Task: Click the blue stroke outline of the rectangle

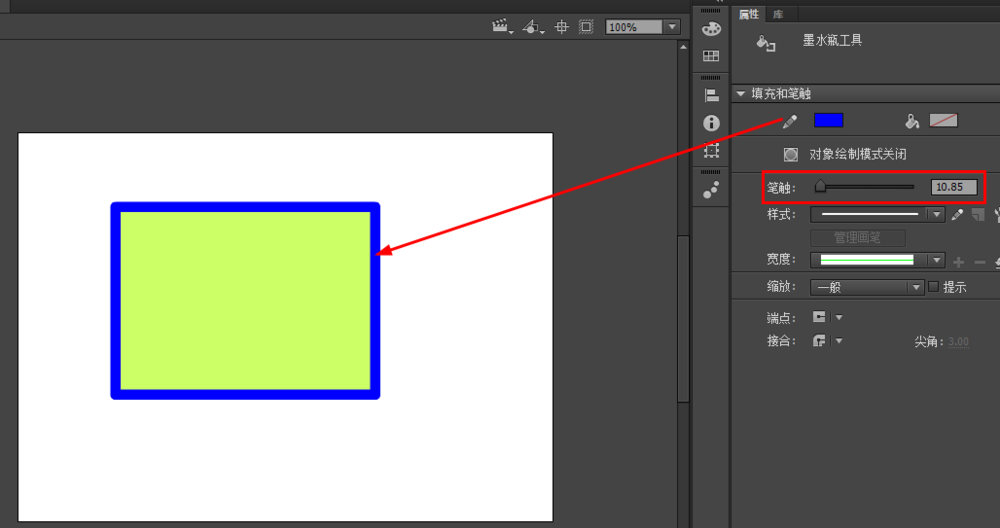Action: pos(246,207)
